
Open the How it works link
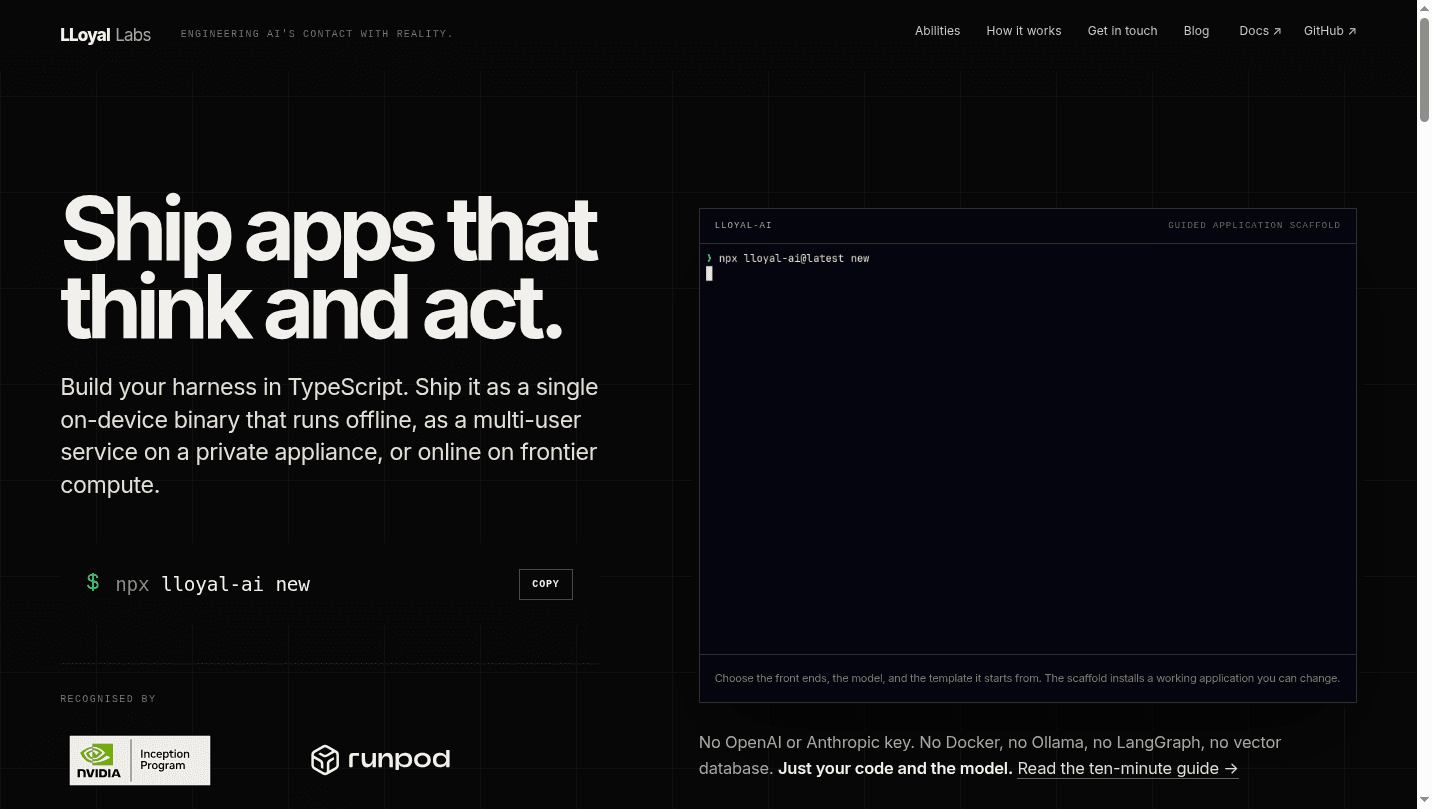(1023, 31)
